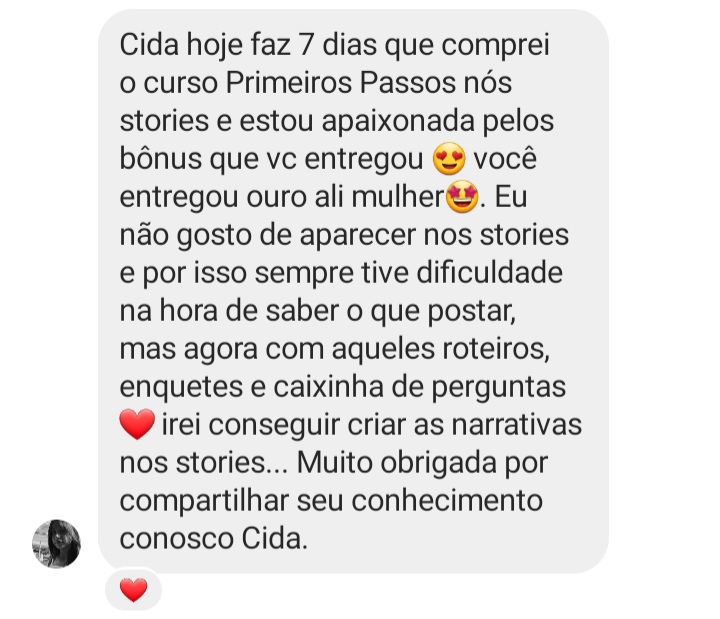Click the star-eyes emoji after 'mulher'
The height and width of the screenshot is (619, 720).
[x=462, y=197]
